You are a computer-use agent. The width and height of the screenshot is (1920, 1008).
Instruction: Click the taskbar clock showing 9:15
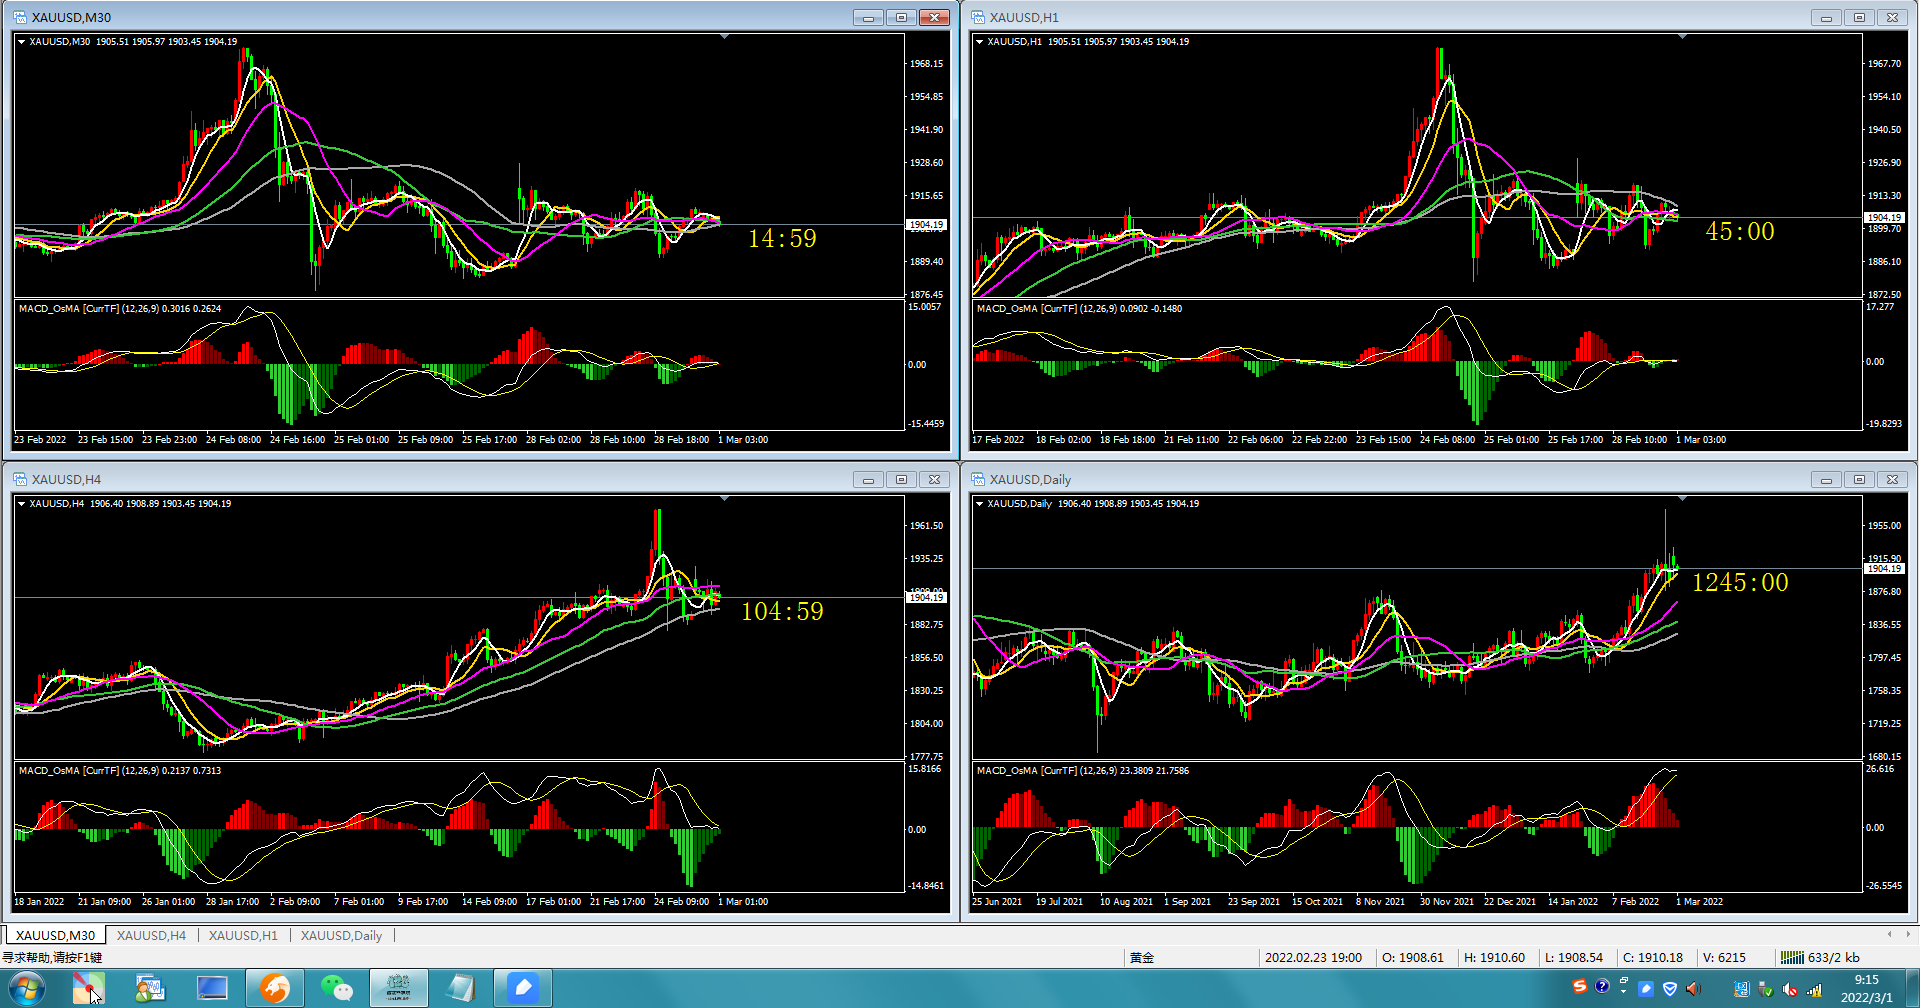pos(1866,989)
